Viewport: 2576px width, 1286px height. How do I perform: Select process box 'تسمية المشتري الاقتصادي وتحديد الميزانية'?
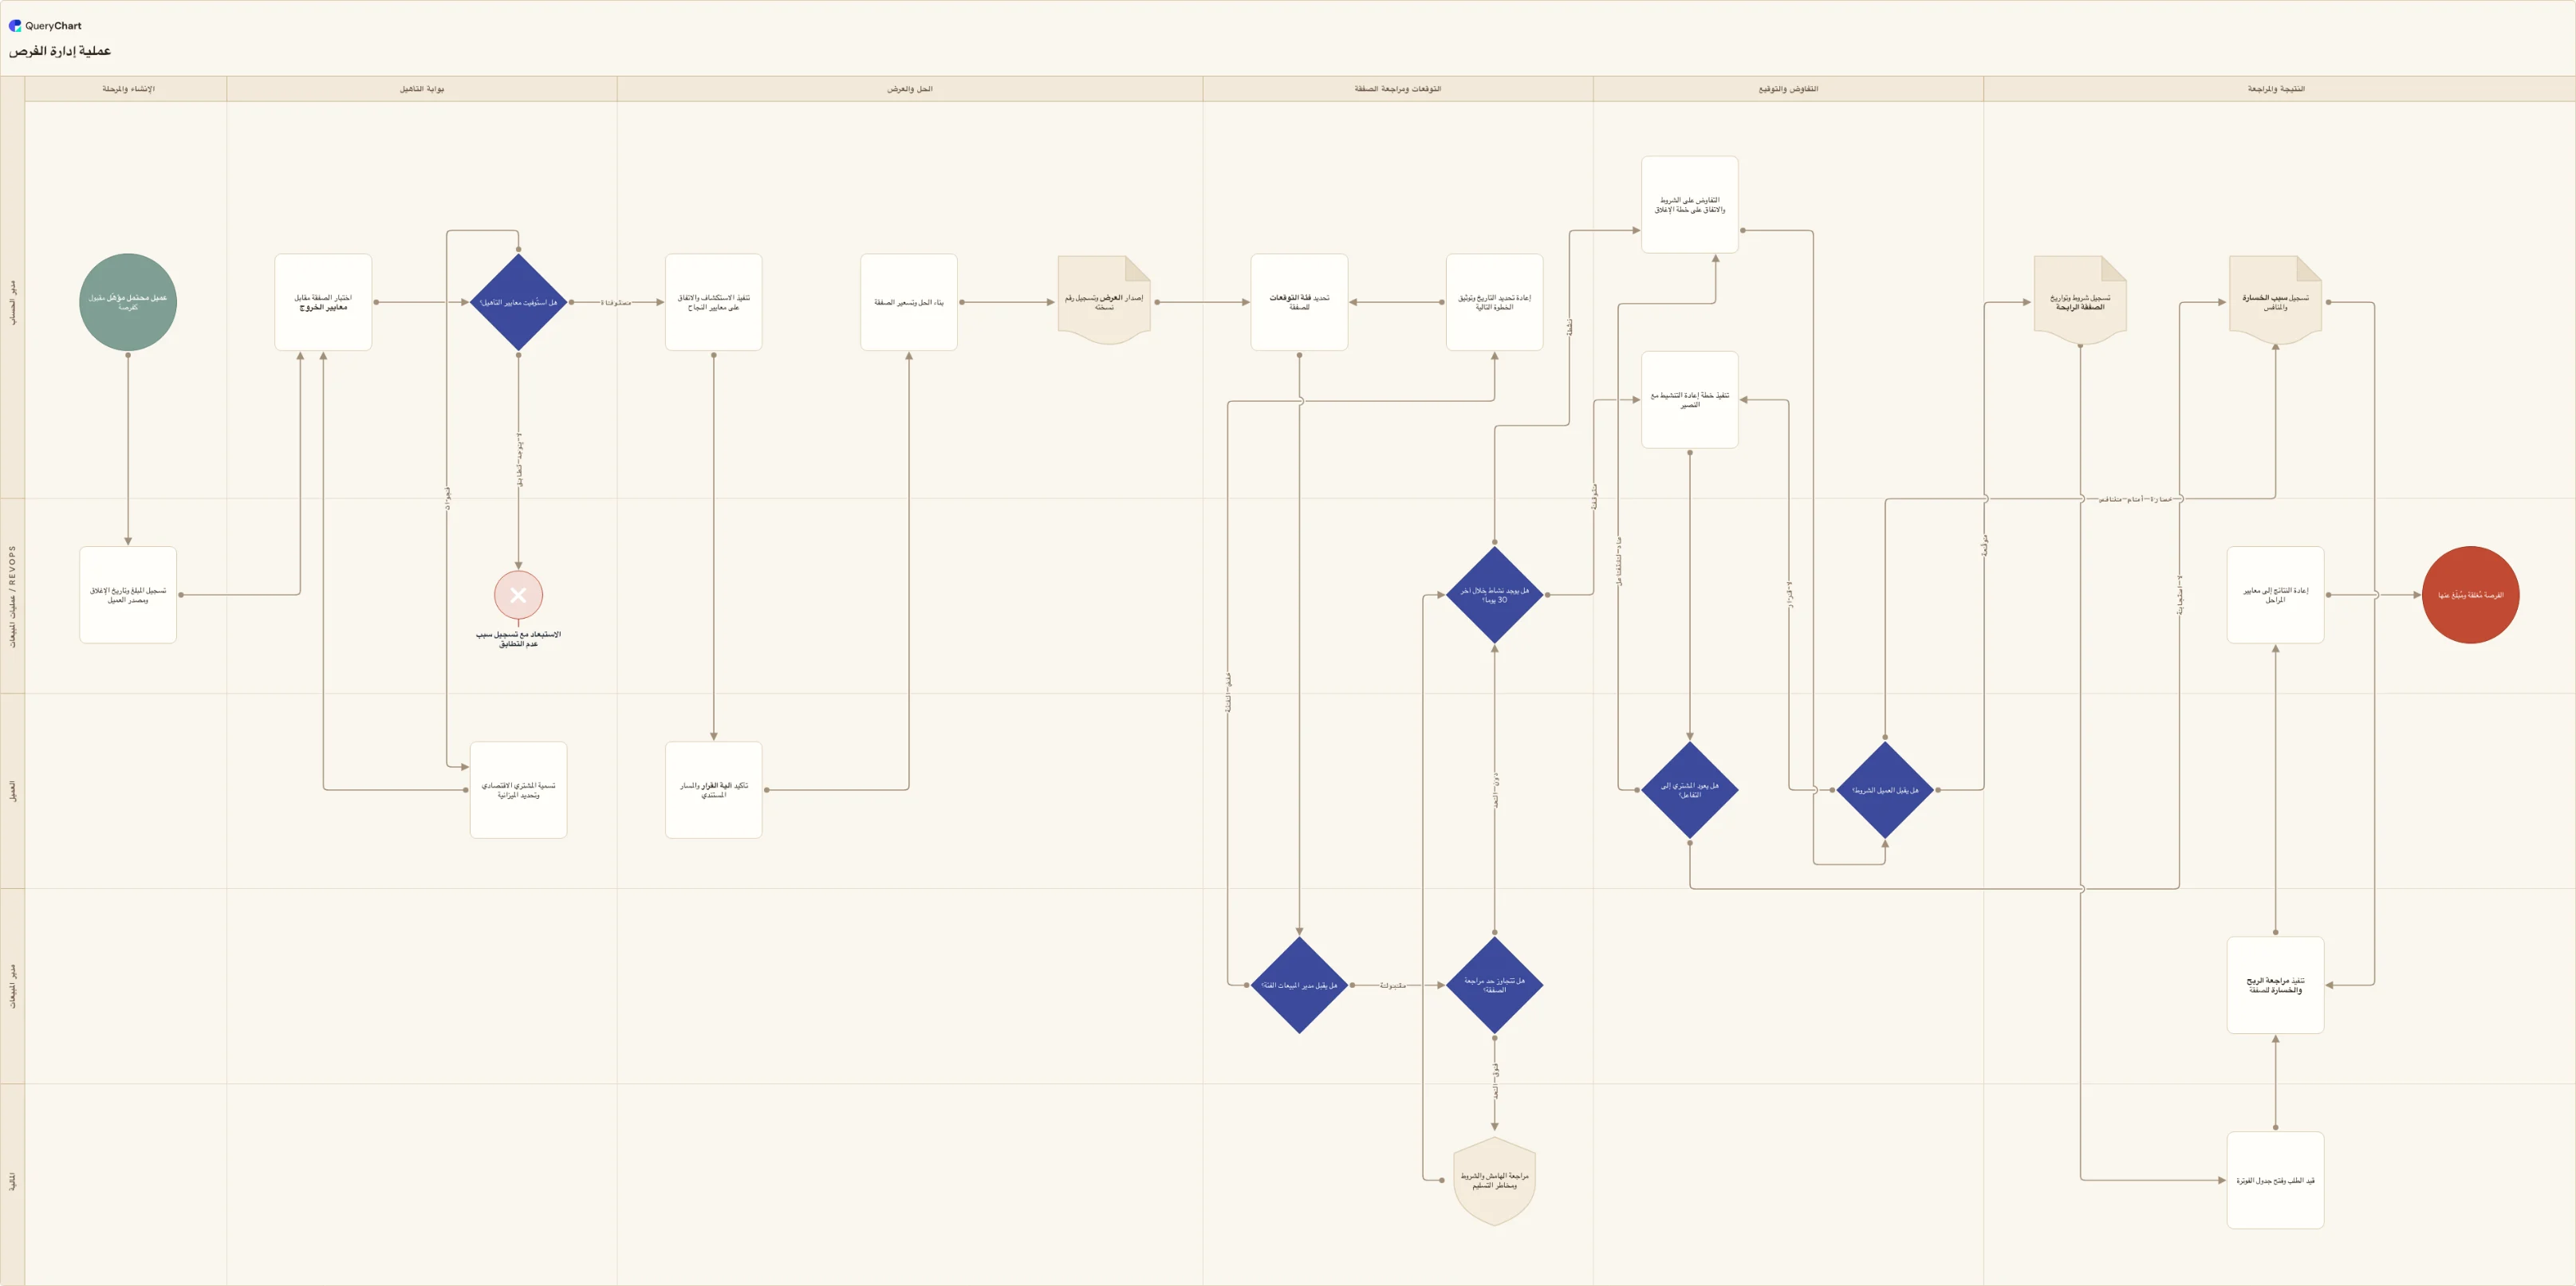coord(518,790)
